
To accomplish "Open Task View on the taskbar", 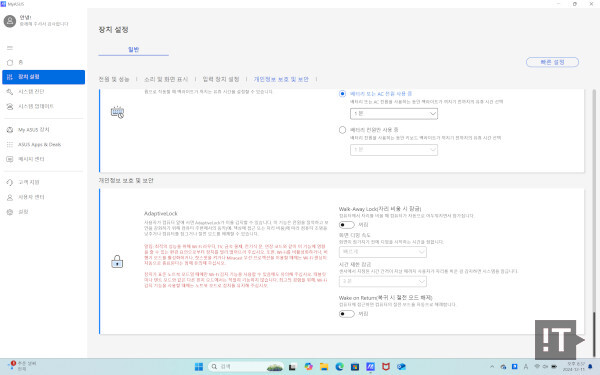I will click(x=293, y=367).
